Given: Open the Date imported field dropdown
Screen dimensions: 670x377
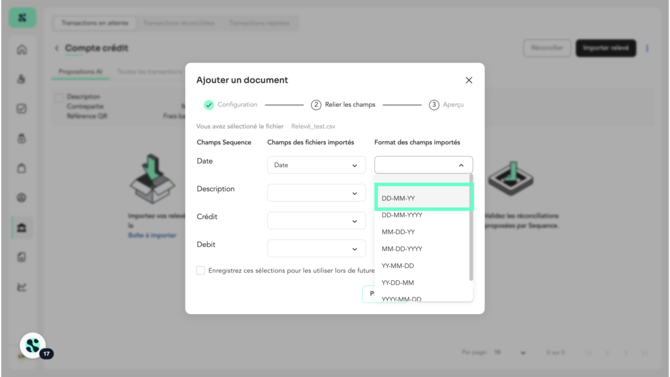Looking at the screenshot, I should [316, 165].
